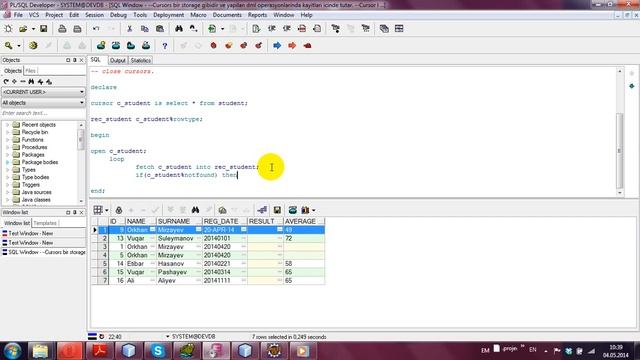Click the Tile windows icon in top toolbar
This screenshot has height=360, width=640.
pyautogui.click(x=399, y=29)
